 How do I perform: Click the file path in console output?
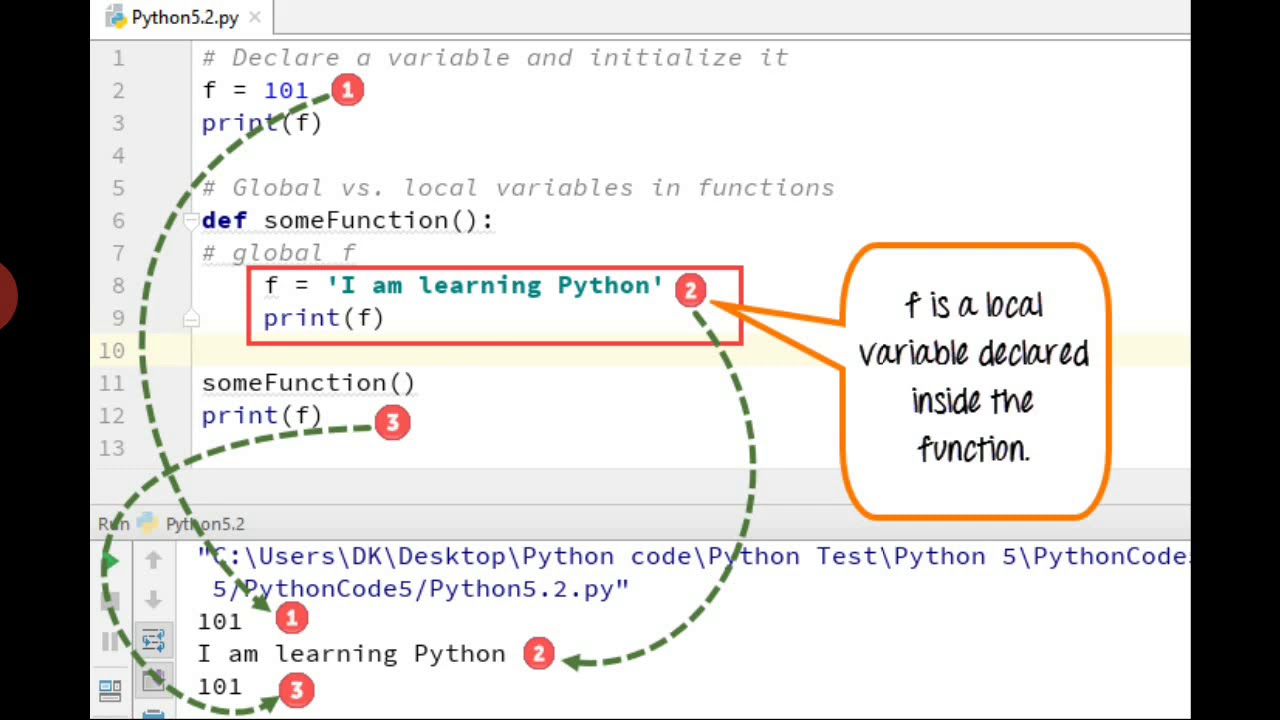pos(690,557)
